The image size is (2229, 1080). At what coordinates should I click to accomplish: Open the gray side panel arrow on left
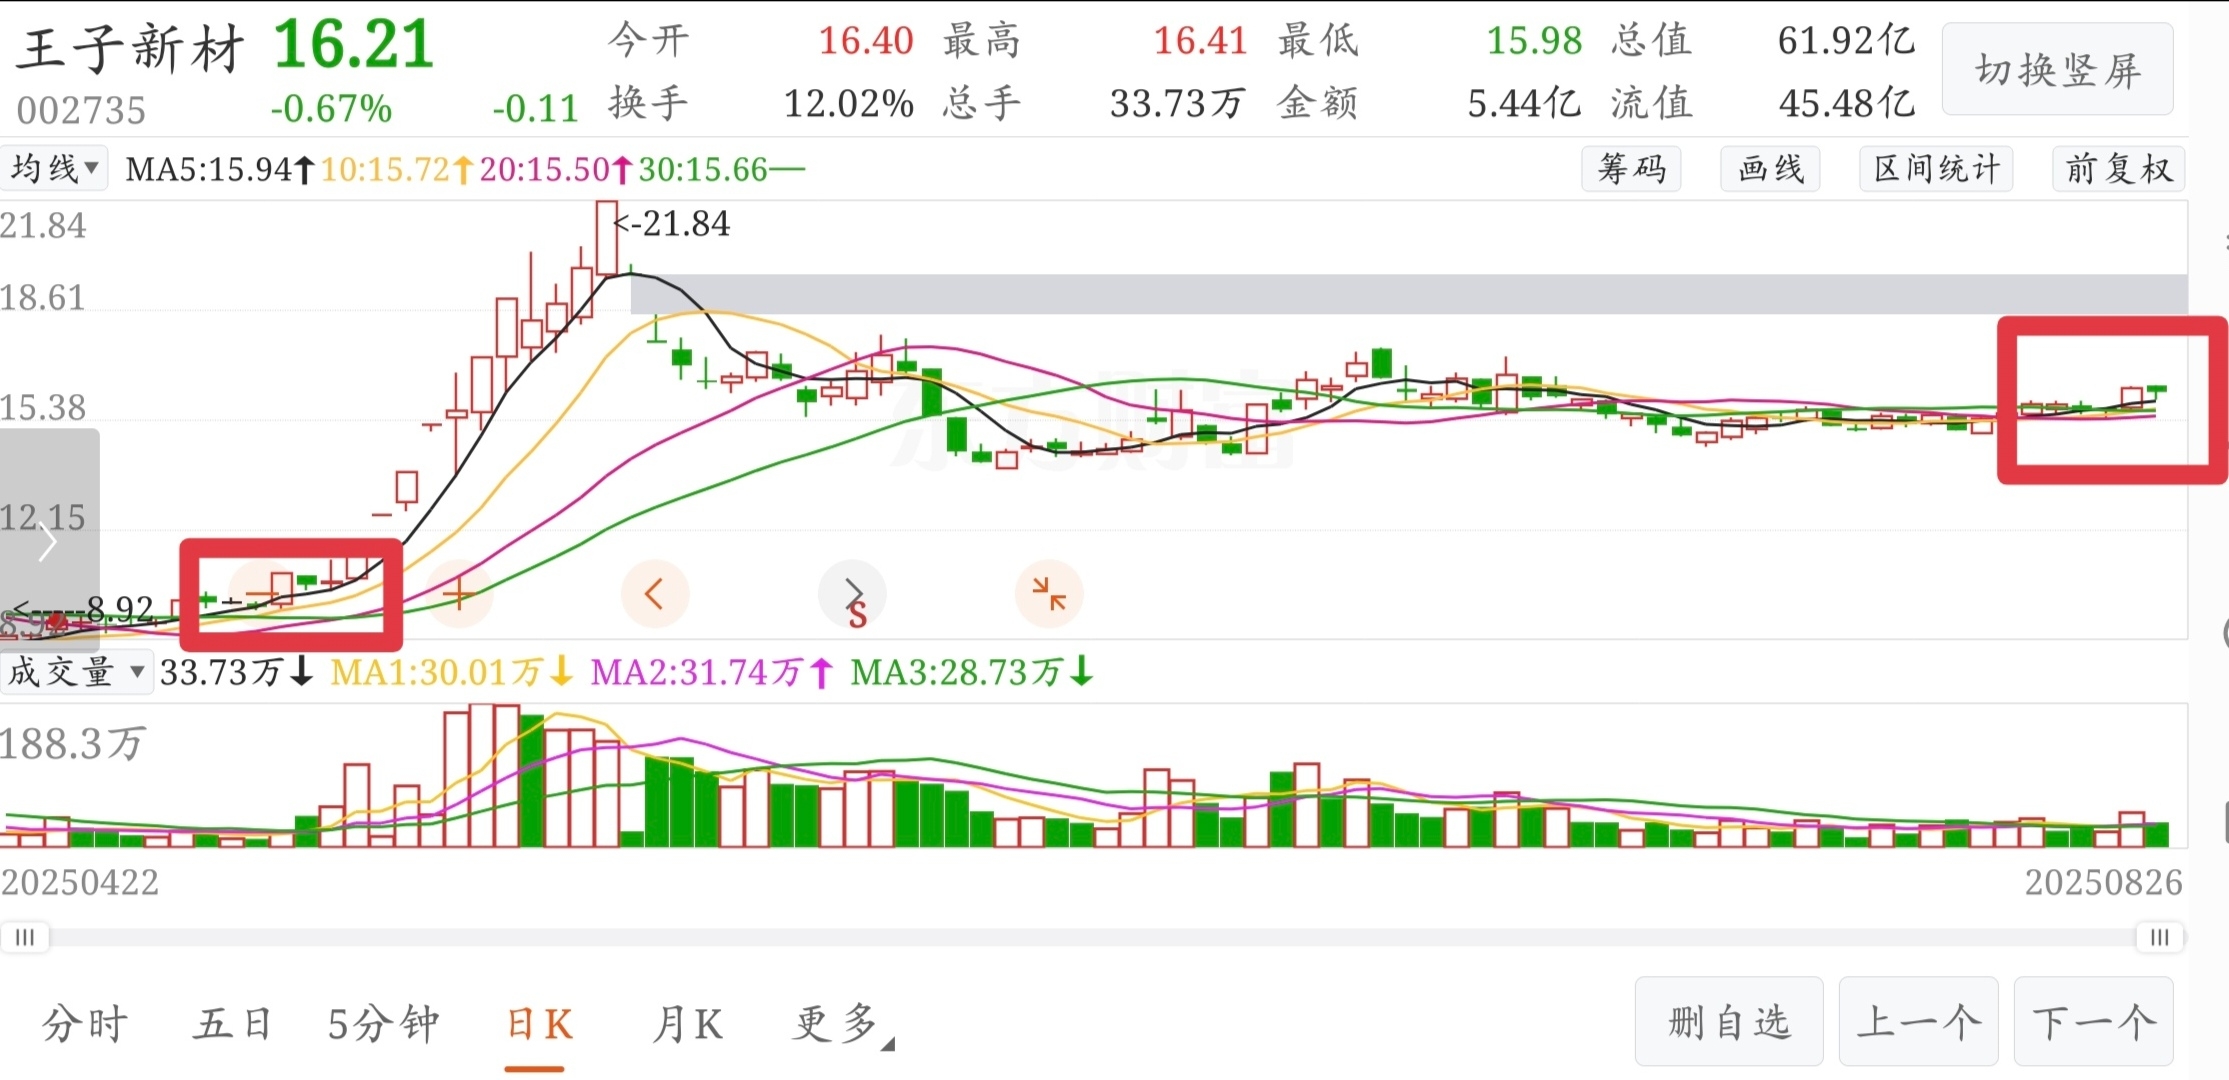(48, 543)
